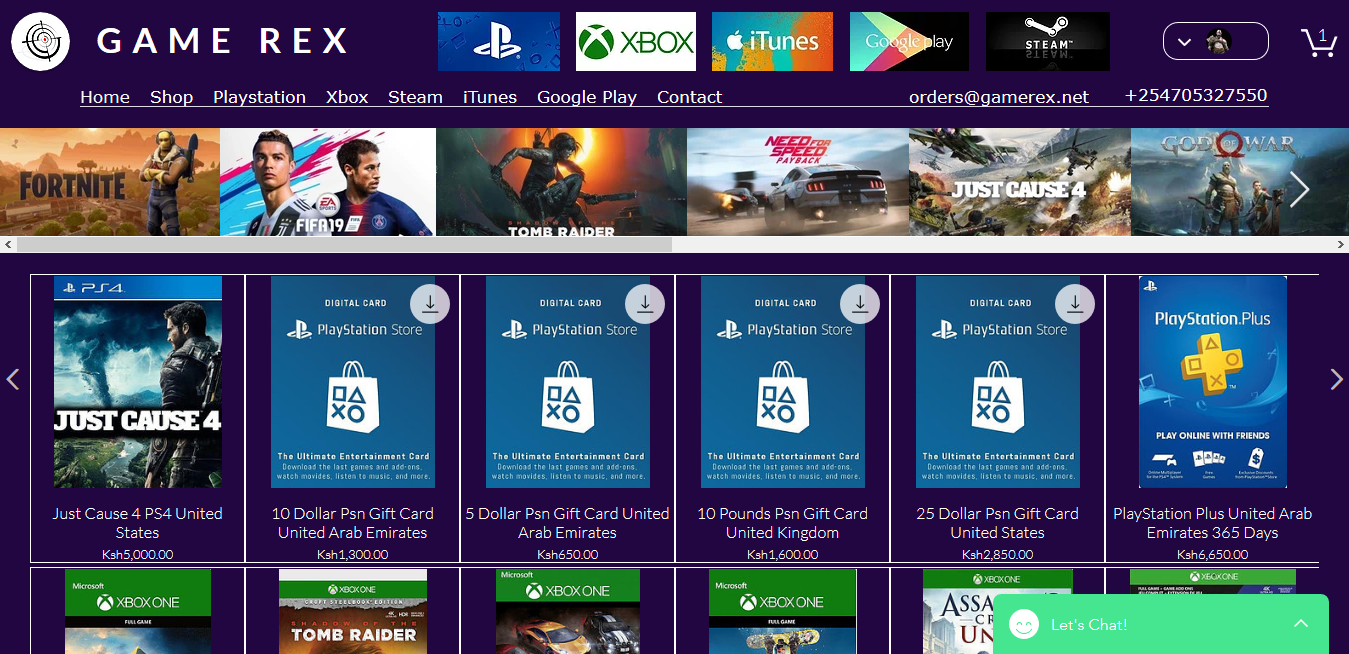Open the Google Play menu item
Viewport: 1349px width, 654px height.
tap(587, 97)
